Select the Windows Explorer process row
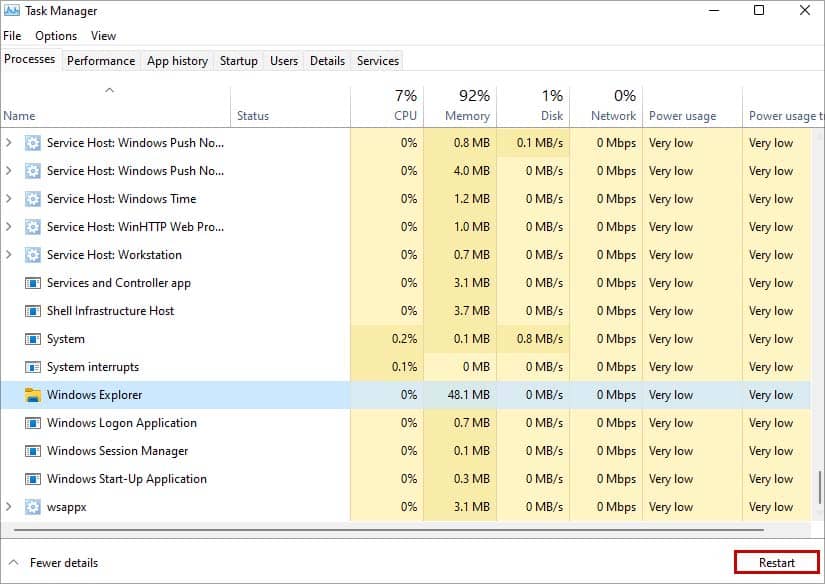 click(x=405, y=395)
